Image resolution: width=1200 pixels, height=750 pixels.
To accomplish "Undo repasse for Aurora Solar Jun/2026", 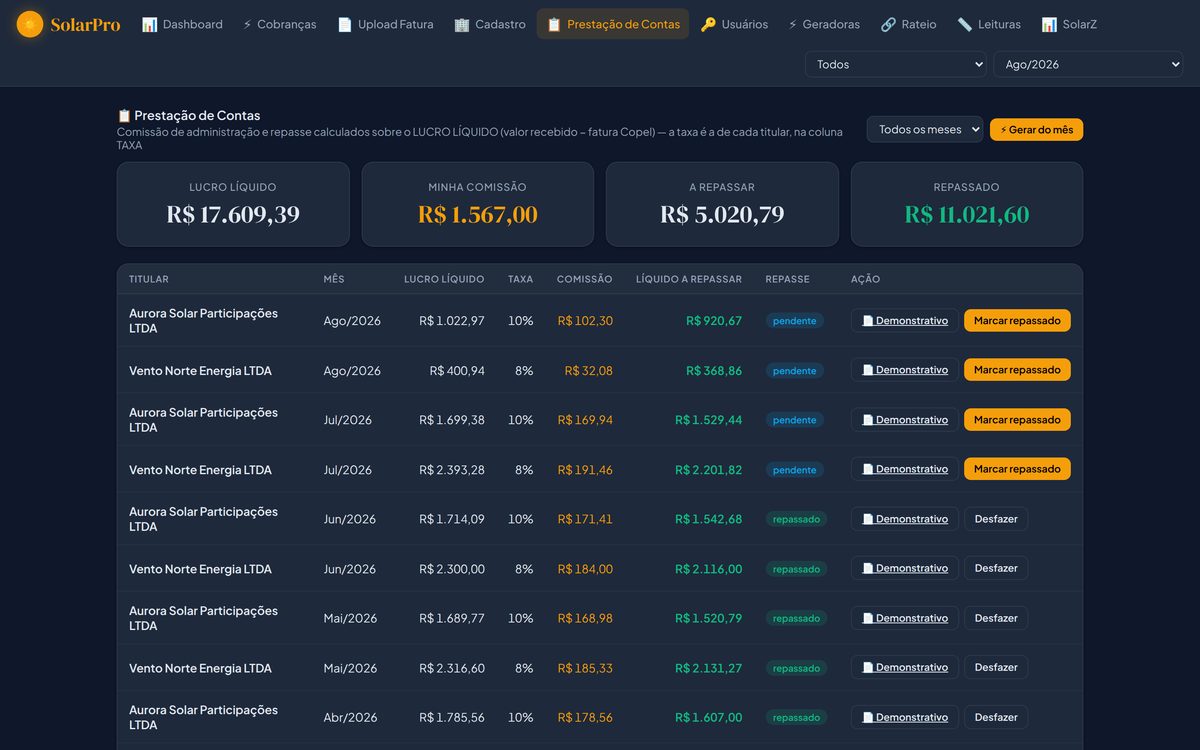I will coord(996,519).
